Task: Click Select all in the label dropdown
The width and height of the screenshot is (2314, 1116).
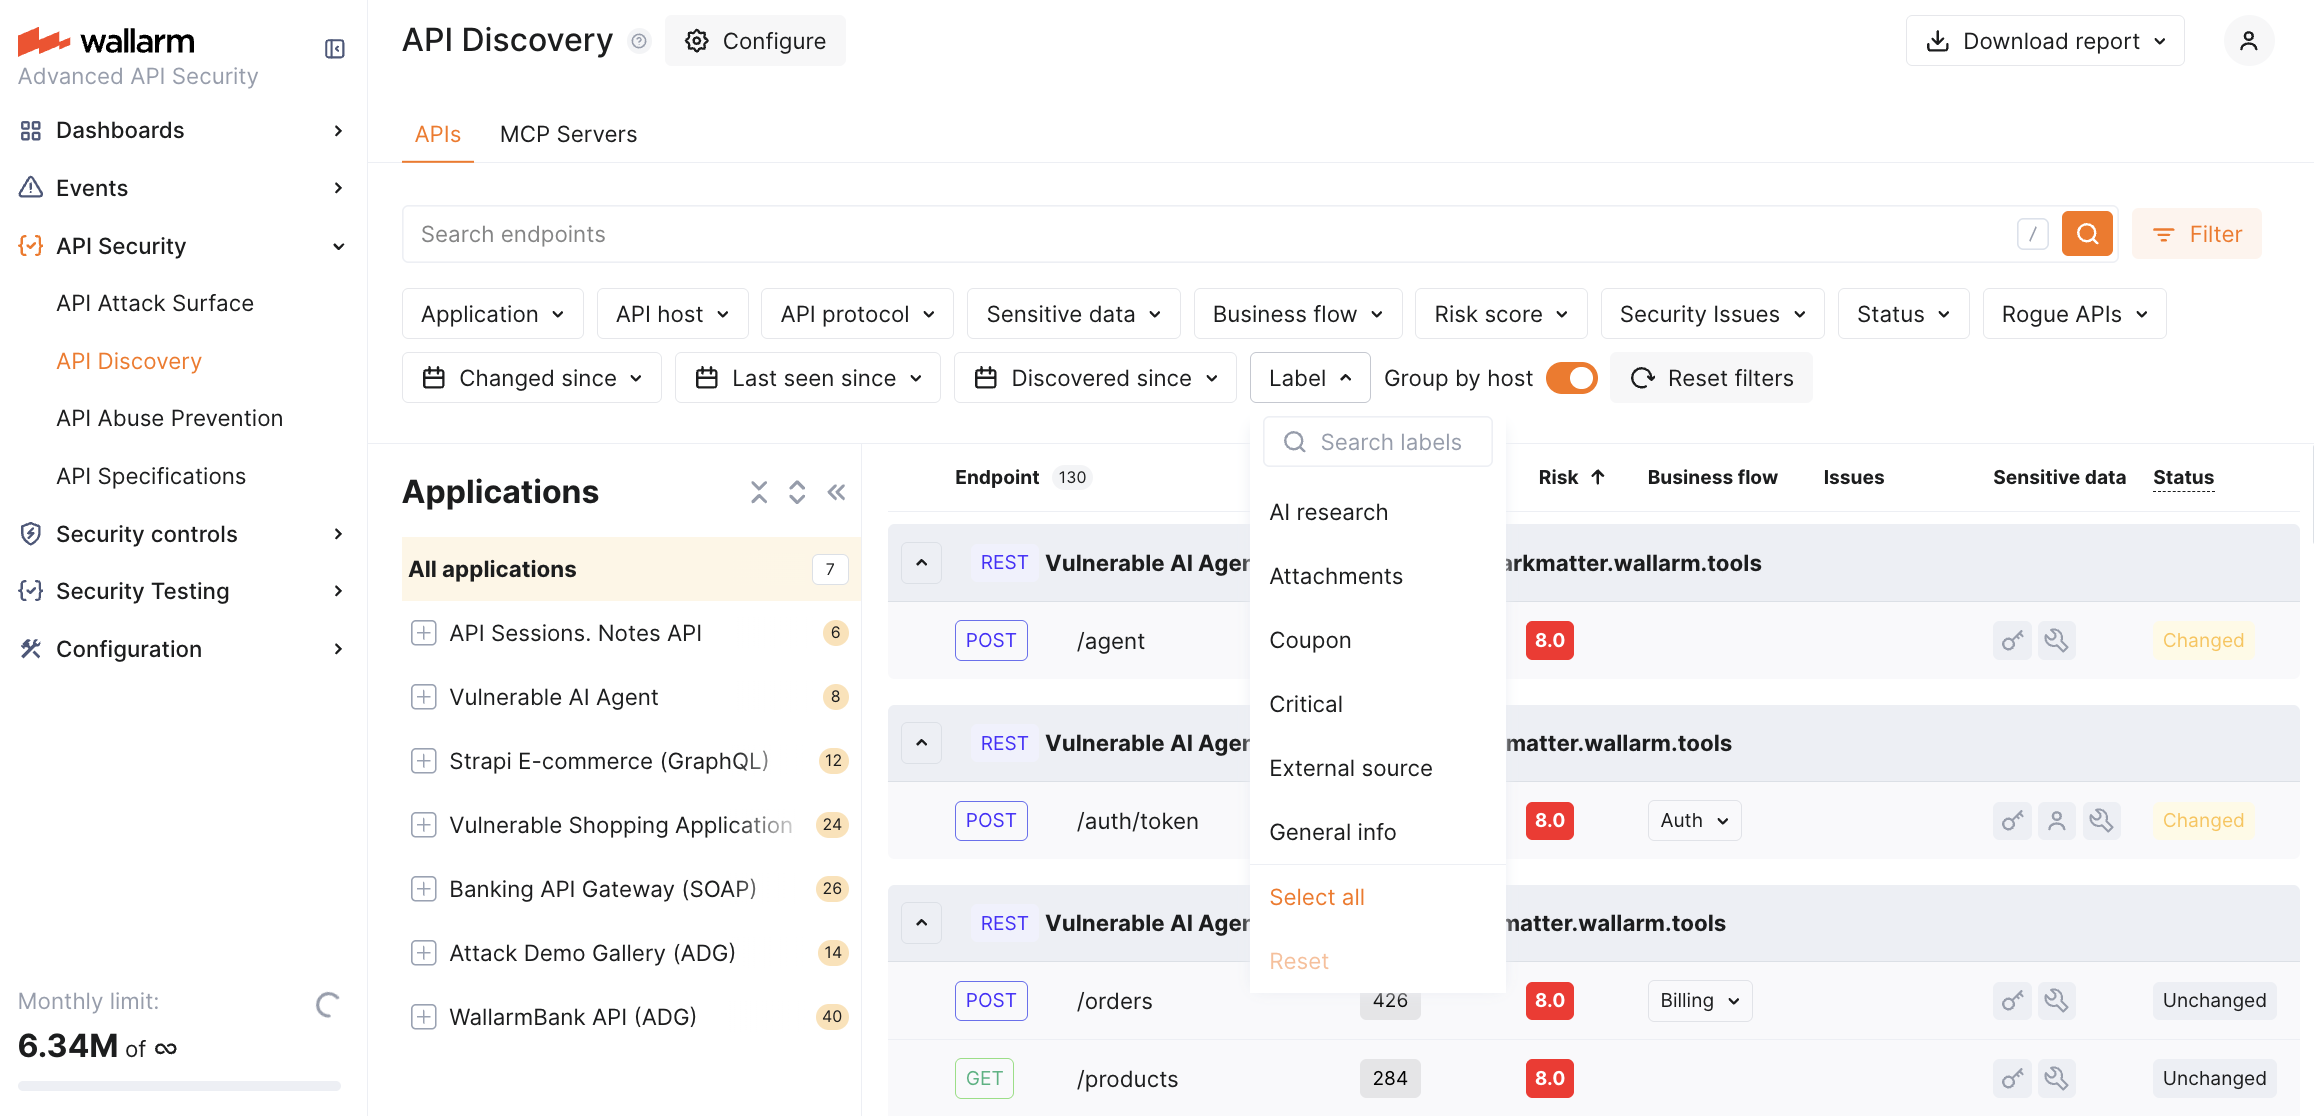Action: pyautogui.click(x=1316, y=897)
